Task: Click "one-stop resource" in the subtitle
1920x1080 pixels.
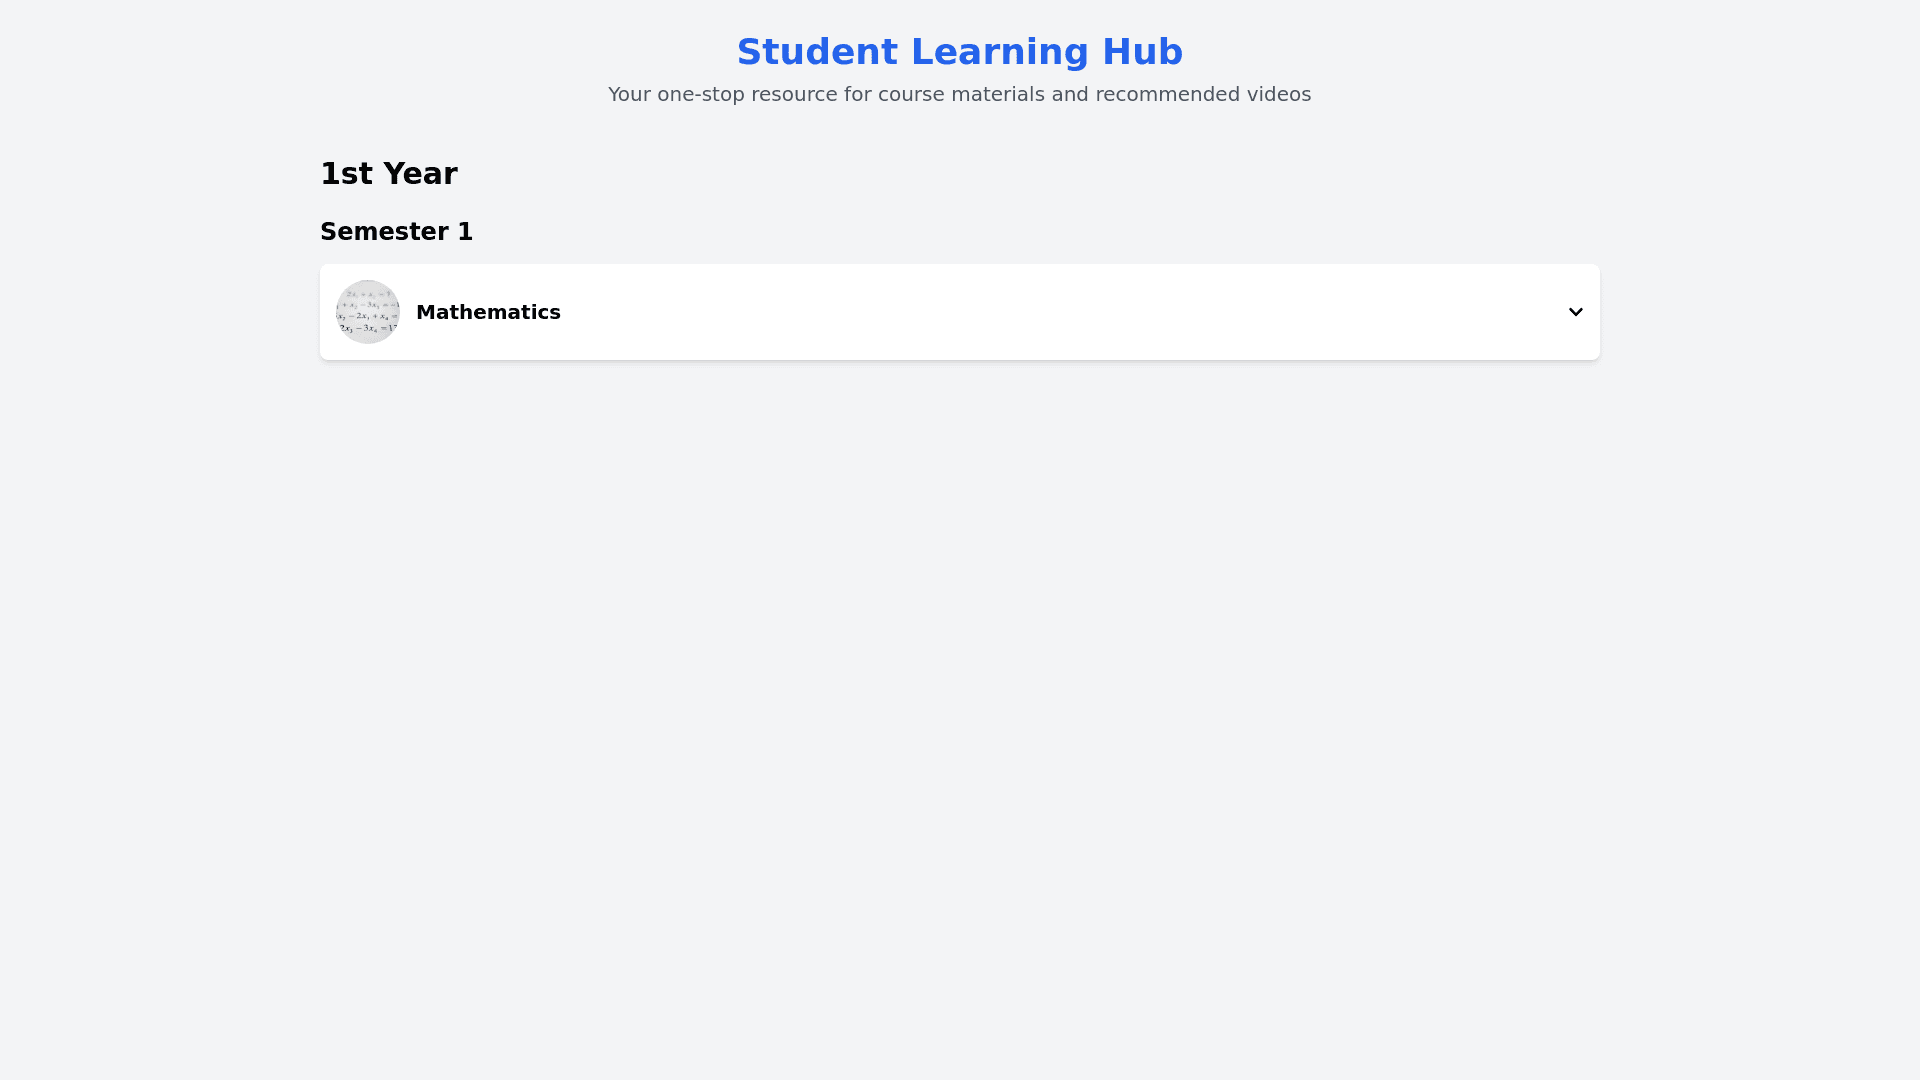Action: pyautogui.click(x=747, y=94)
